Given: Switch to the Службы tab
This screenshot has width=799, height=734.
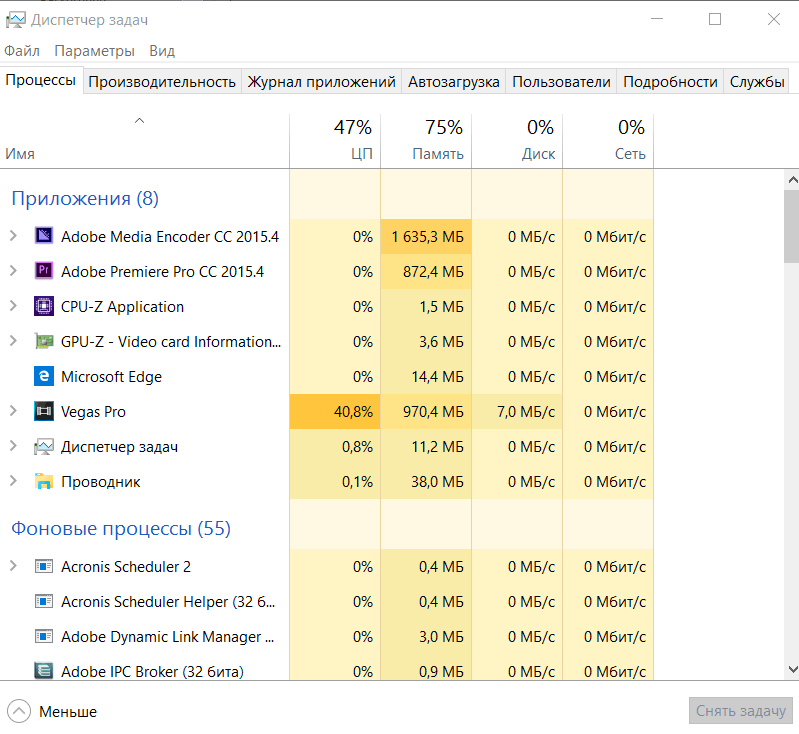Looking at the screenshot, I should pos(757,82).
